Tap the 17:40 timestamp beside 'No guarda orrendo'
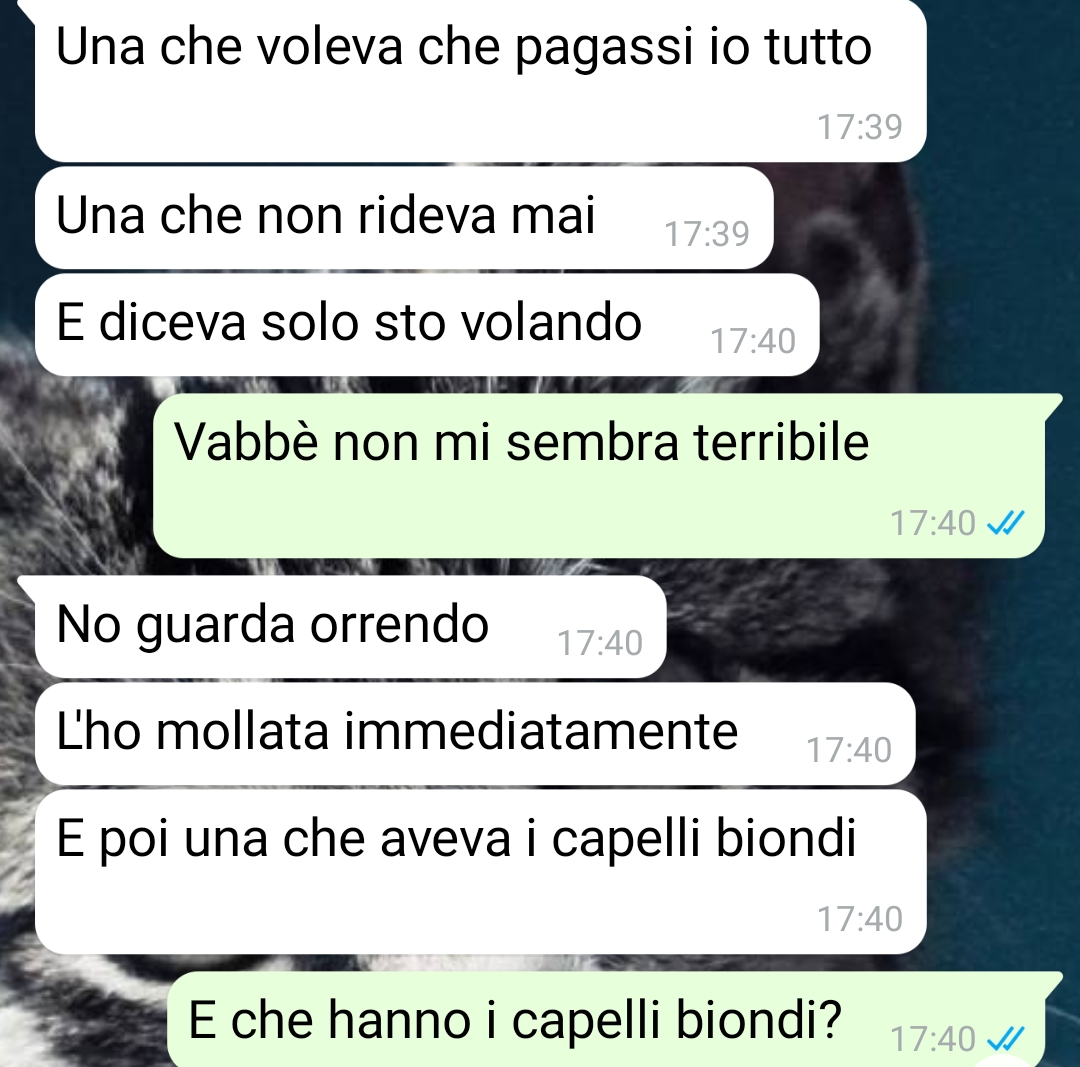 tap(600, 643)
